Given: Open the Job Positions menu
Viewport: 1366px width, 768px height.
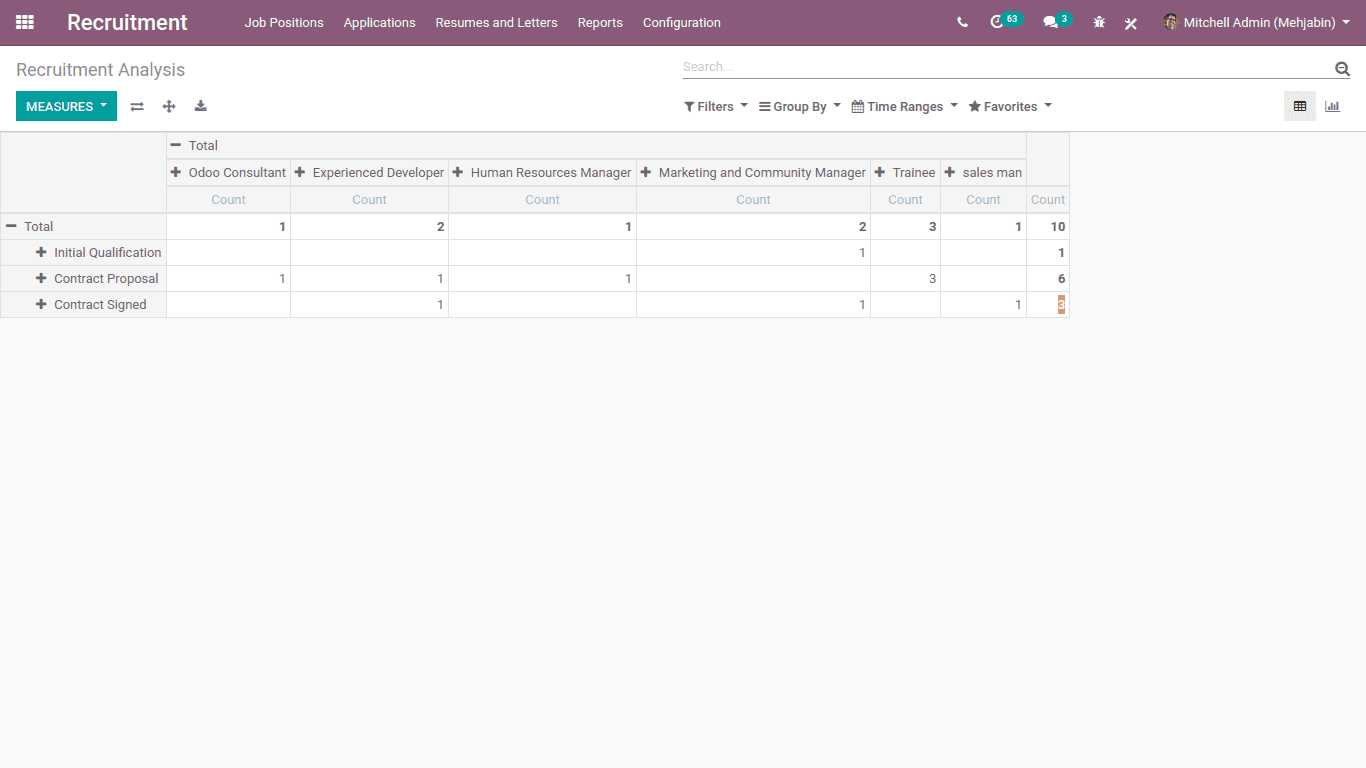Looking at the screenshot, I should 284,22.
